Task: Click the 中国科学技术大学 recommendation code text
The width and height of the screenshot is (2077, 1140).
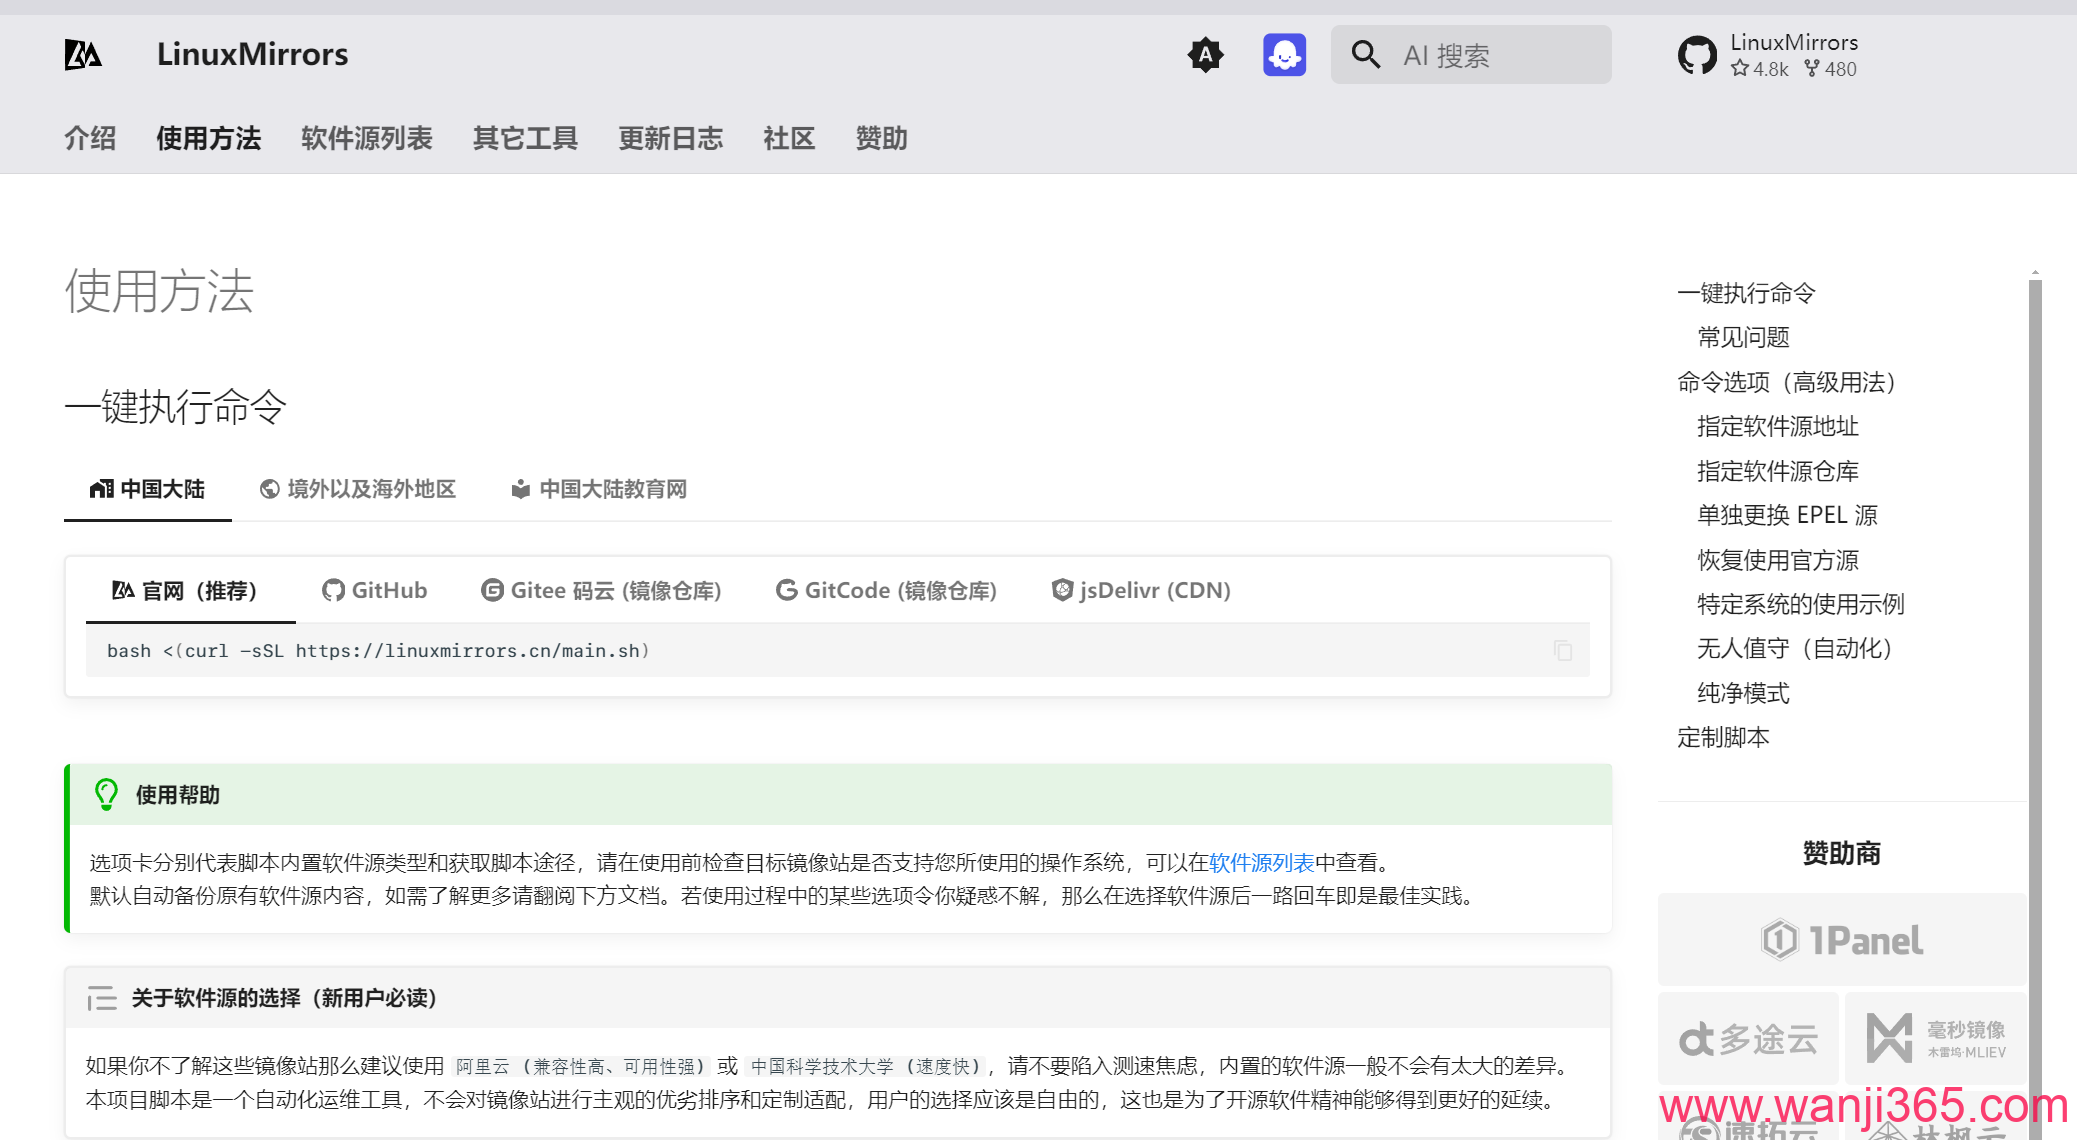Action: click(866, 1067)
